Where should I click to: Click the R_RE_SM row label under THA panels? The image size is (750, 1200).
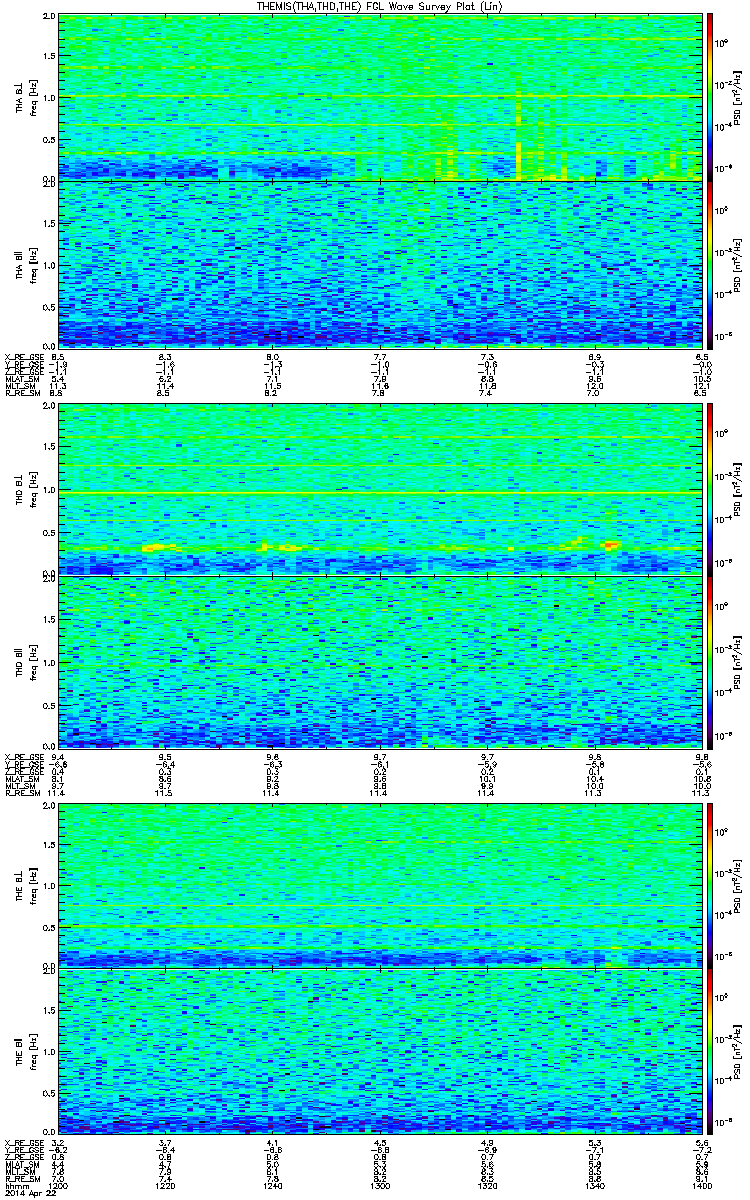pyautogui.click(x=23, y=394)
